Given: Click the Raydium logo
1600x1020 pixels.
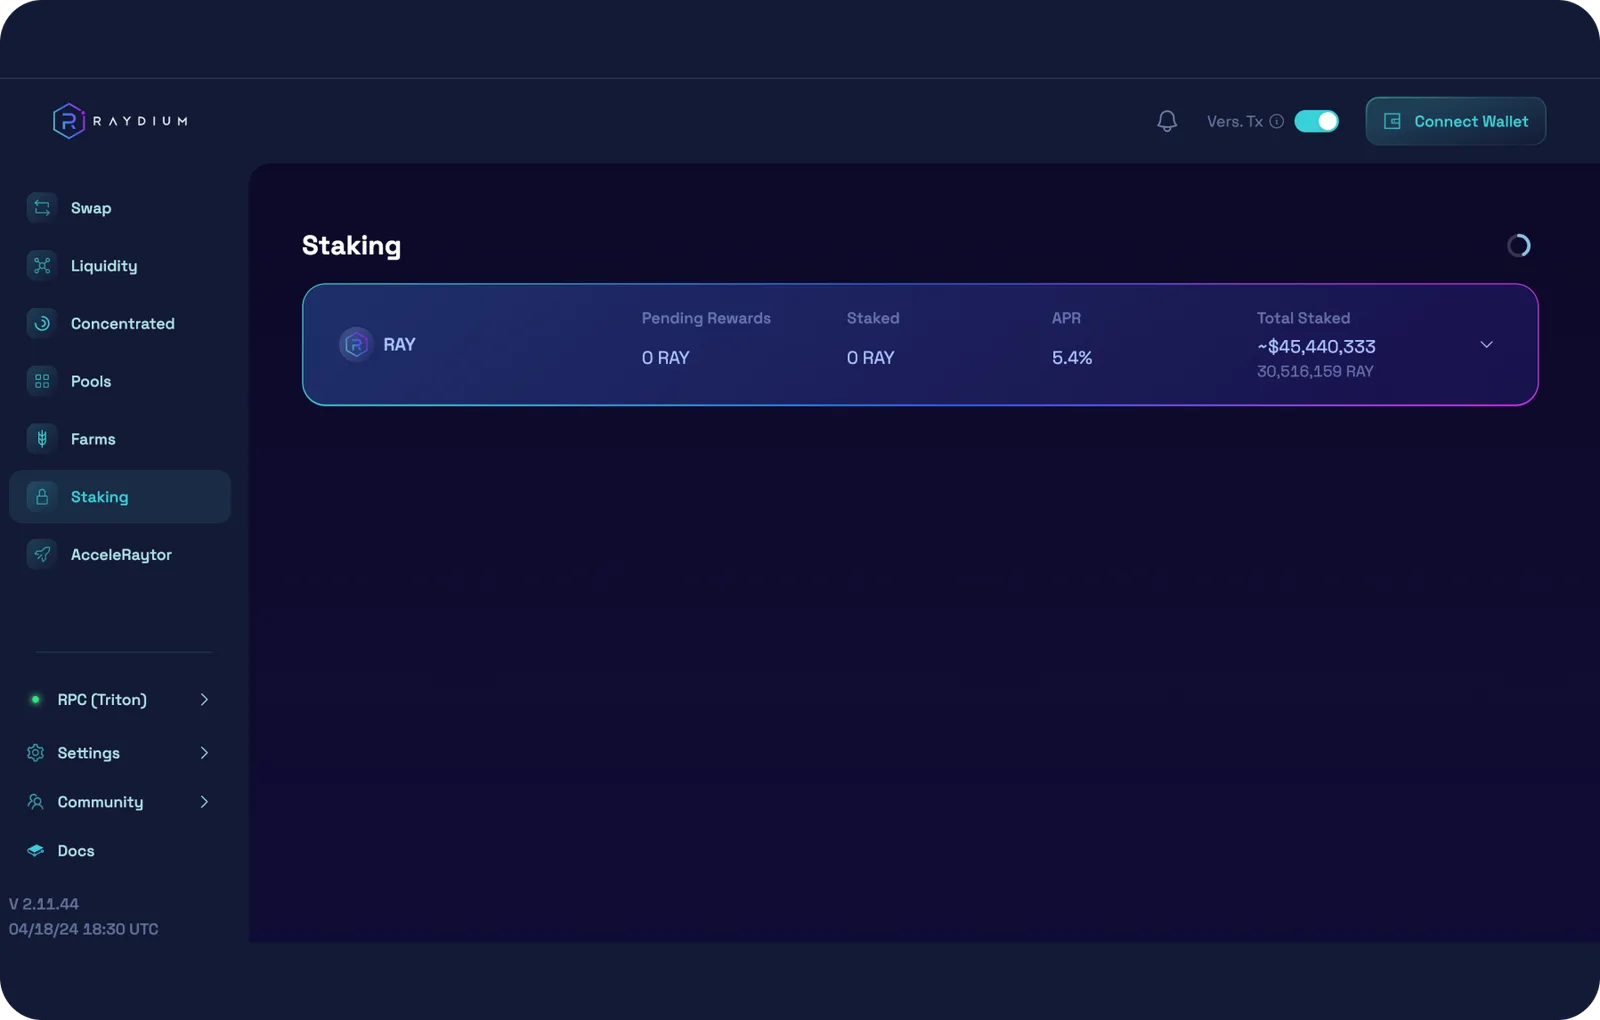Looking at the screenshot, I should (x=120, y=121).
